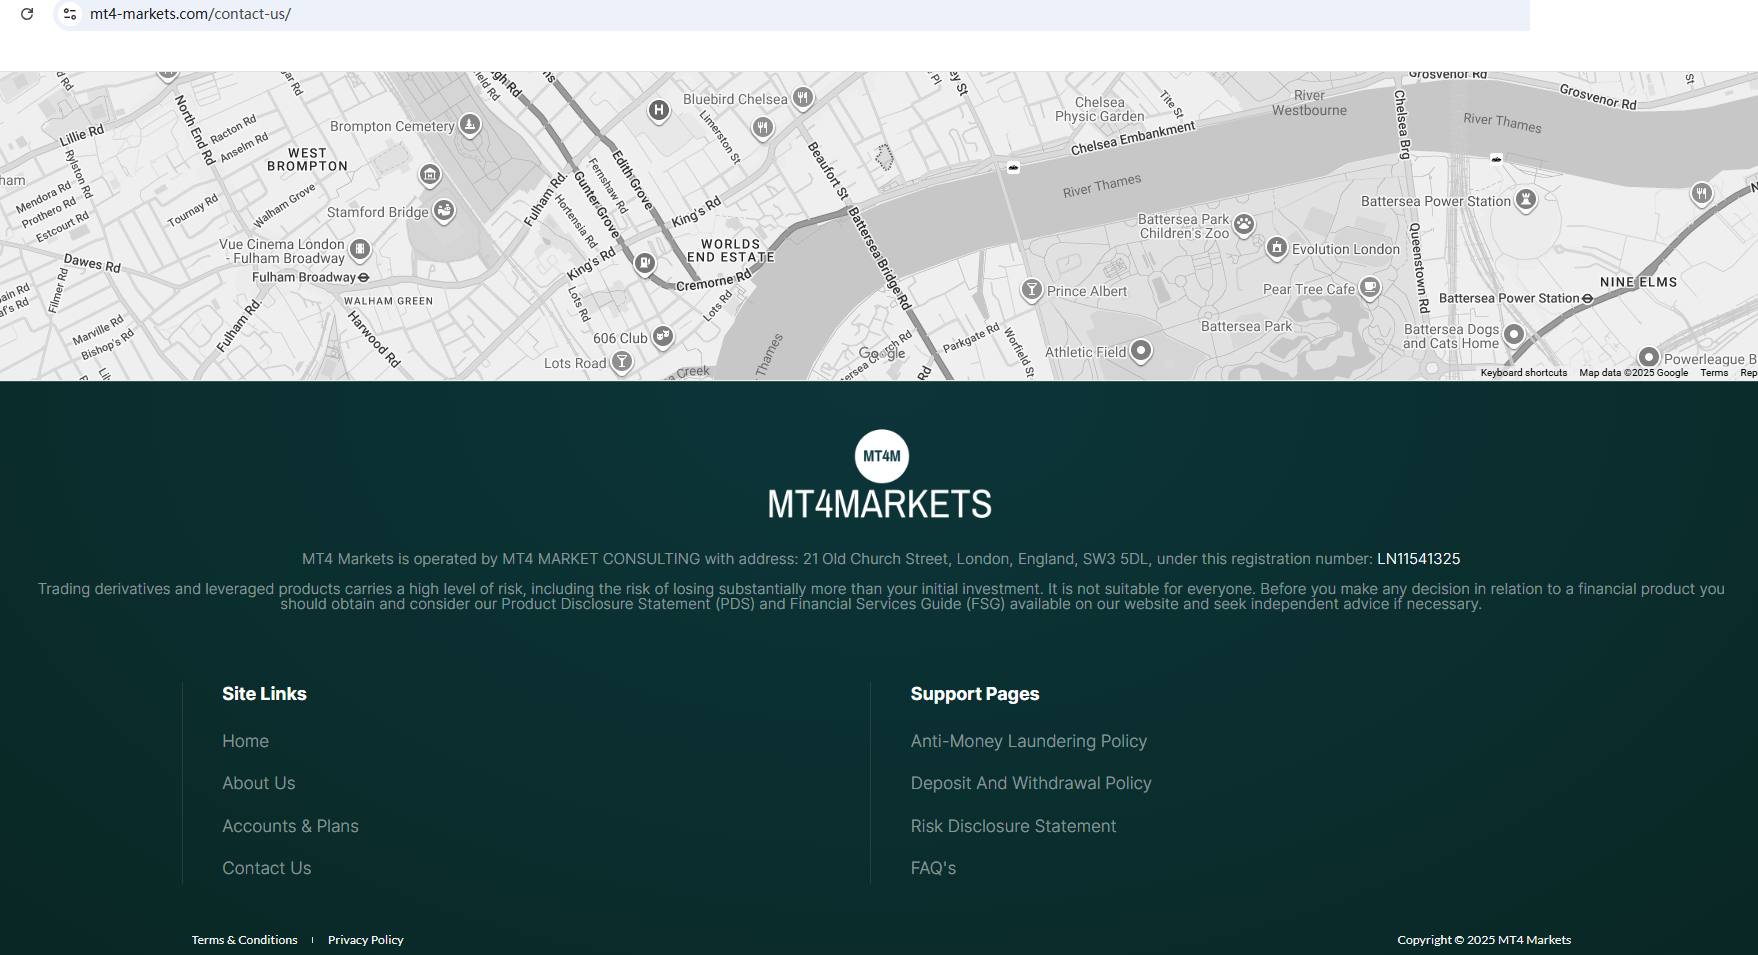Select the Prince Albert pub pin

click(x=1032, y=290)
